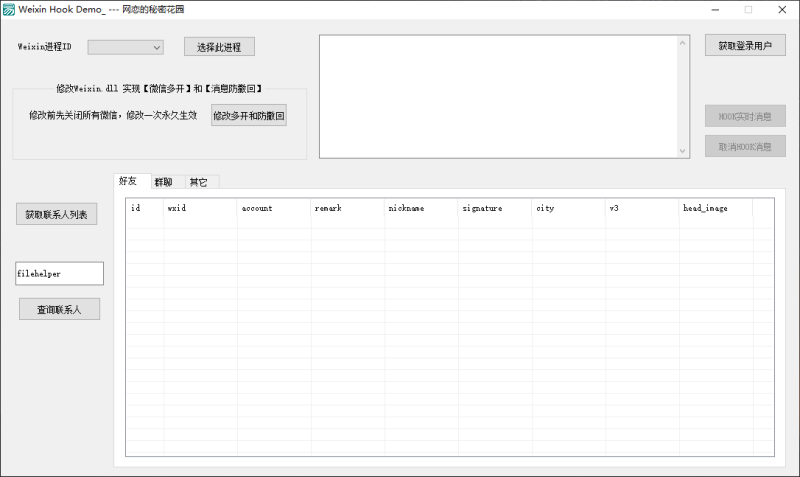The height and width of the screenshot is (477, 800).
Task: Focus the filehelper input field
Action: coord(59,273)
